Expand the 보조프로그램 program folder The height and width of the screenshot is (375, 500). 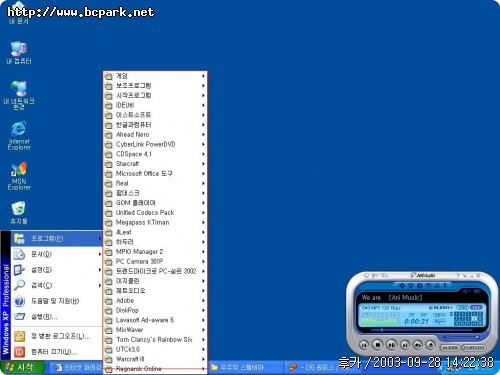(155, 86)
